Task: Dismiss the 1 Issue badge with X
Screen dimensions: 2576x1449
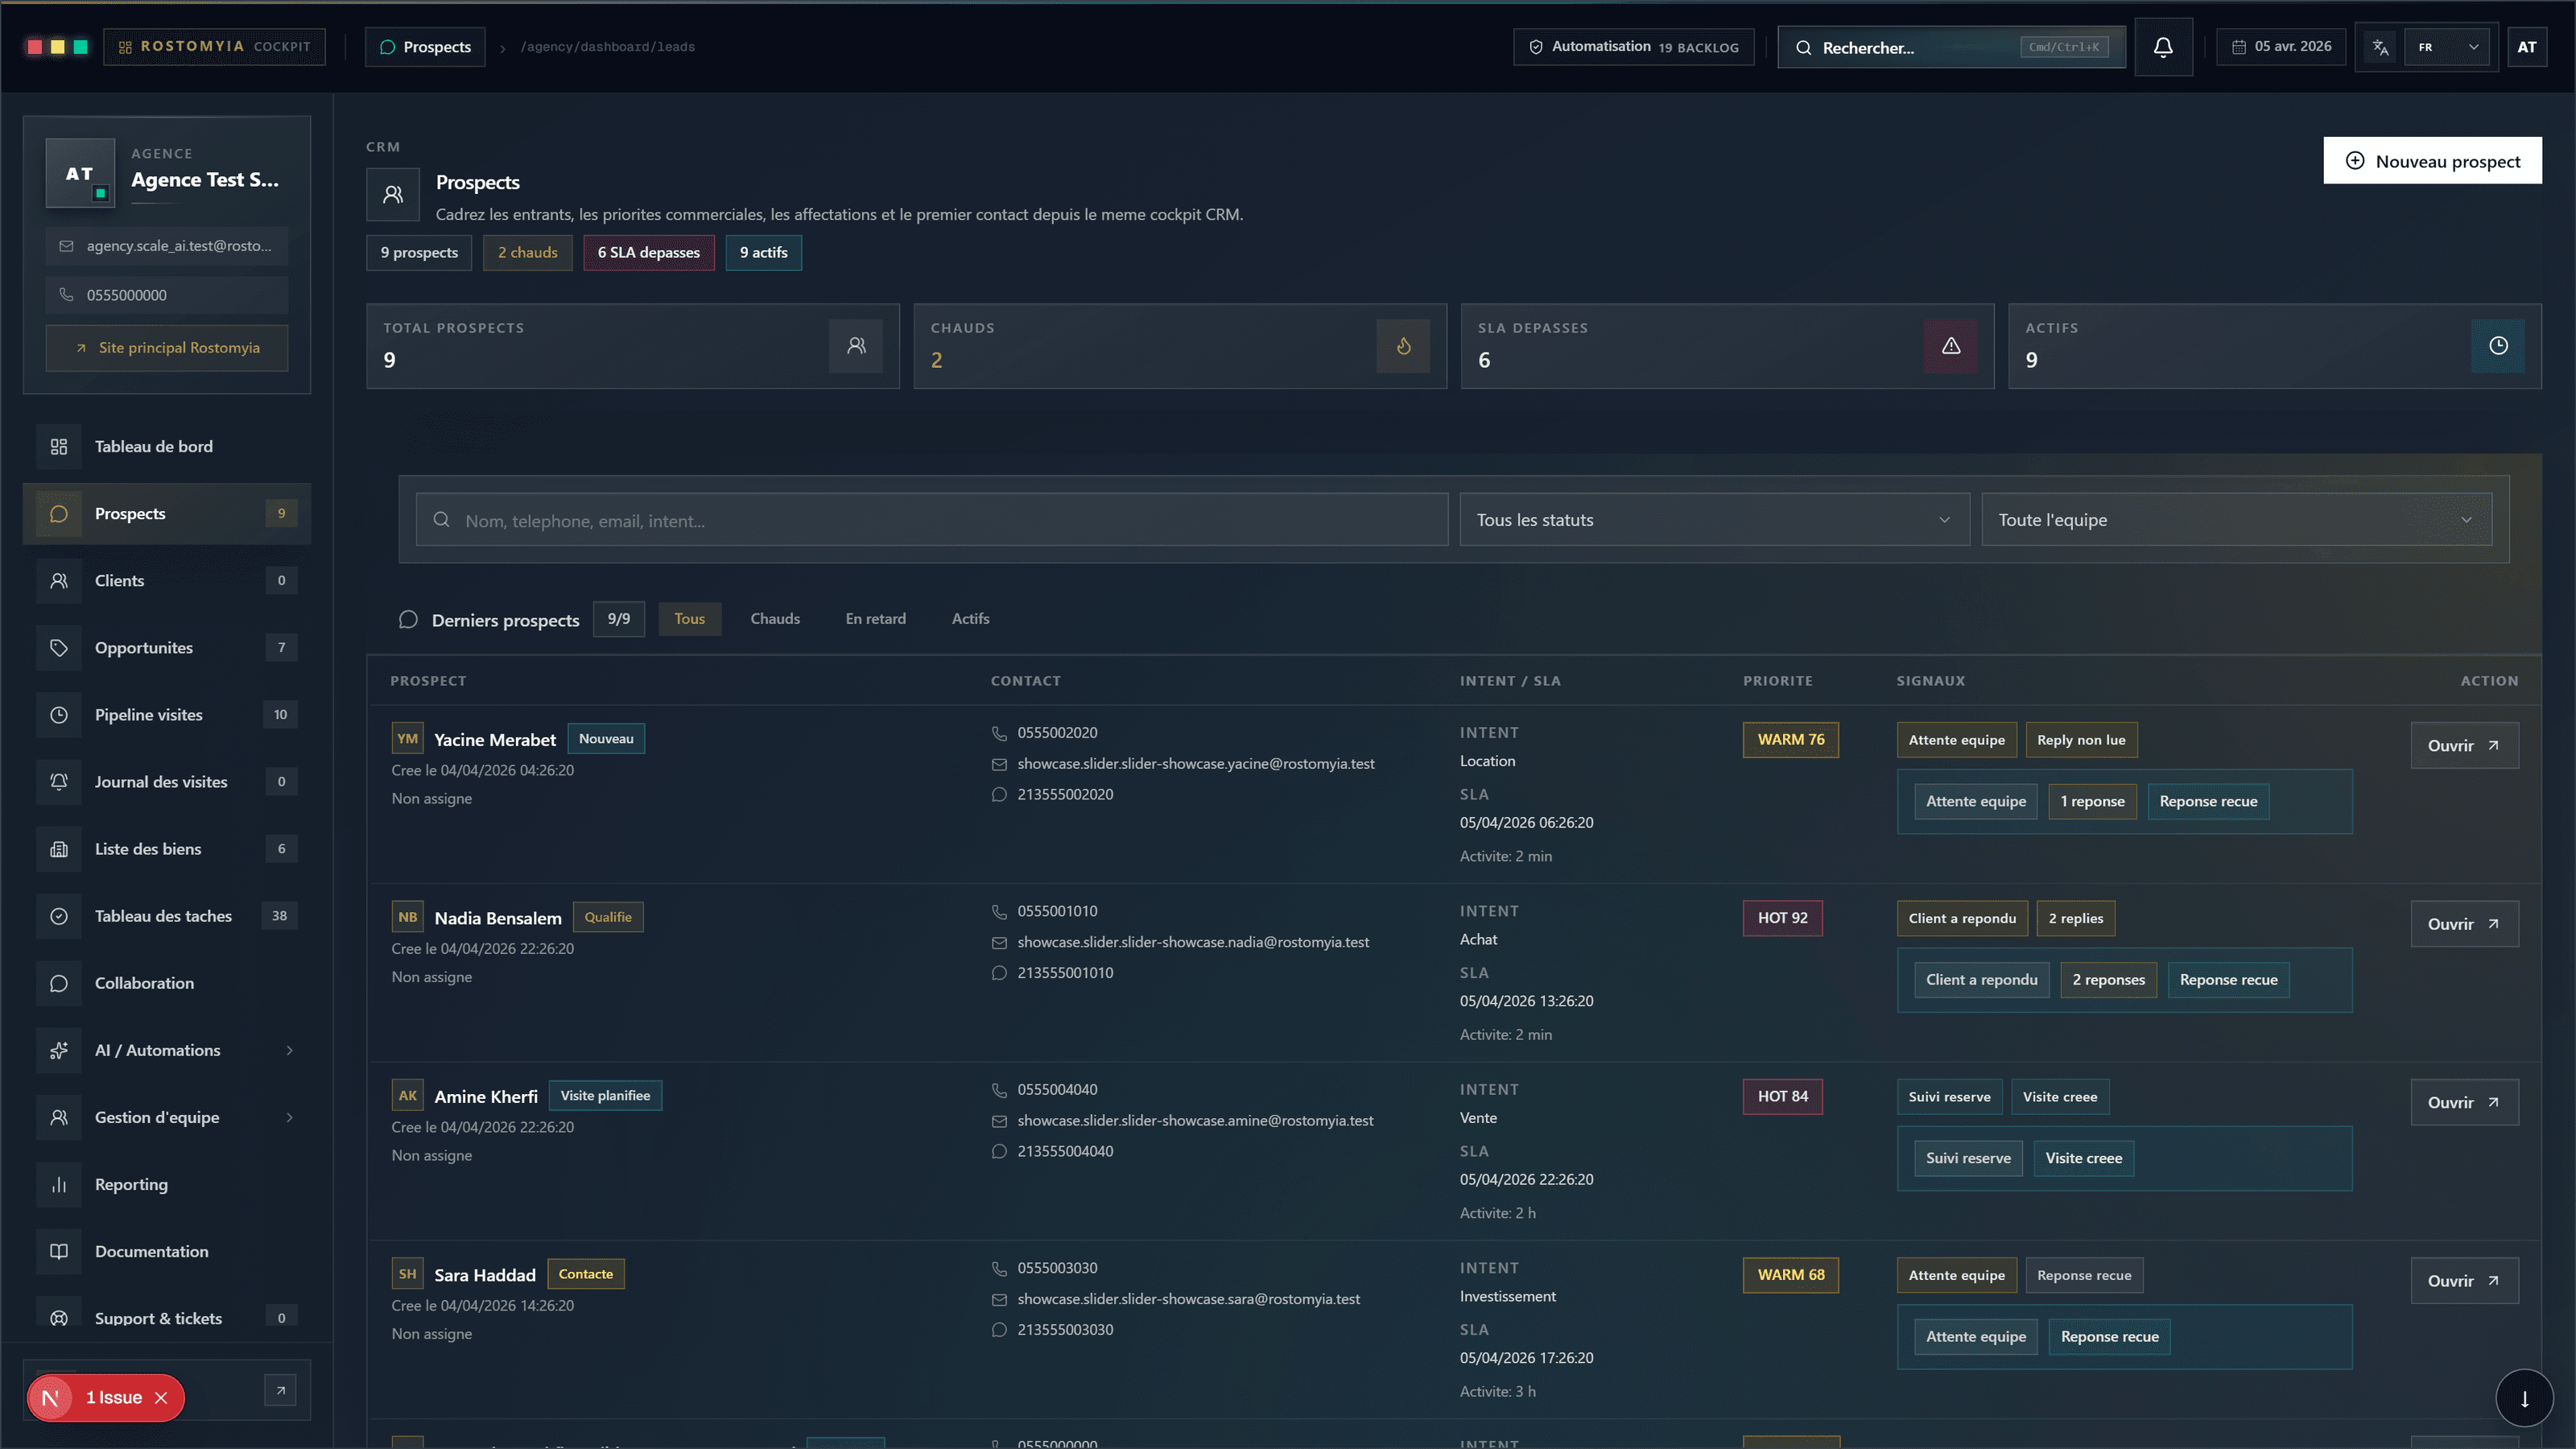Action: [161, 1398]
